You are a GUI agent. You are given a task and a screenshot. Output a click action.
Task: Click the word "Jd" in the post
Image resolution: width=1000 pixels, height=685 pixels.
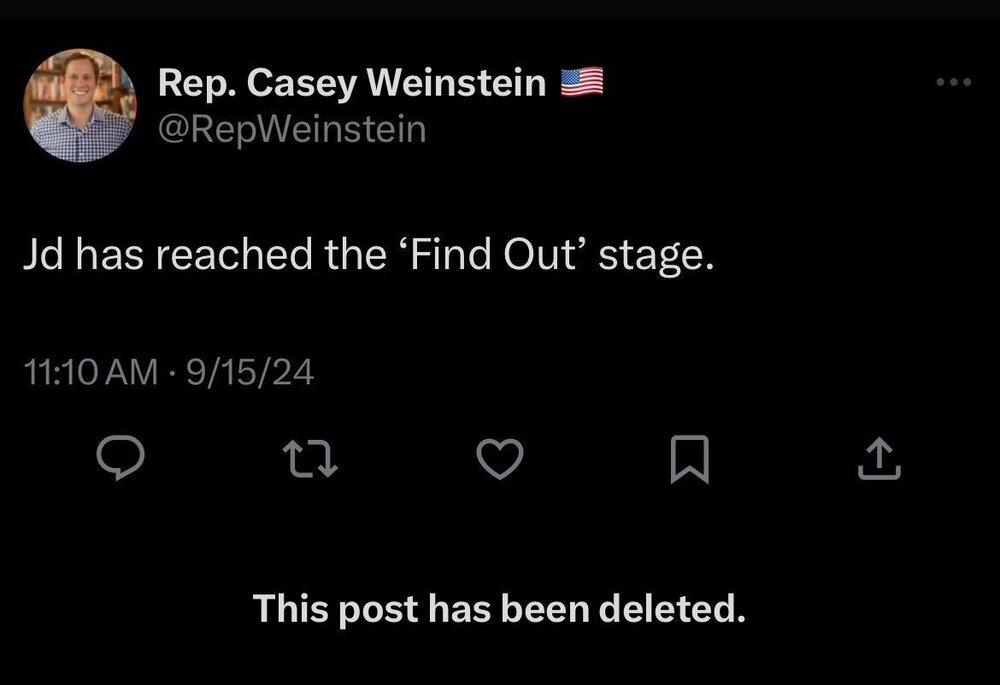43,254
